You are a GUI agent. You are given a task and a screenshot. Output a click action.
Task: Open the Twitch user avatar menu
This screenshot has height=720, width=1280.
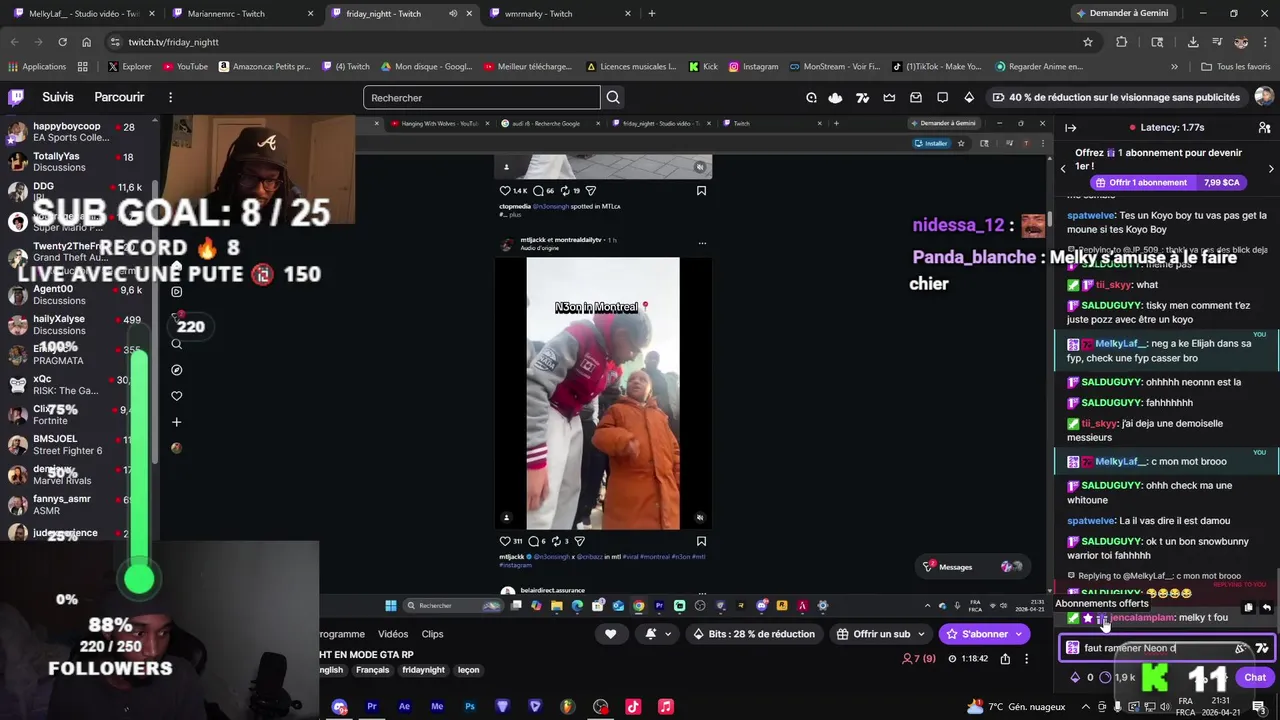click(x=1264, y=97)
